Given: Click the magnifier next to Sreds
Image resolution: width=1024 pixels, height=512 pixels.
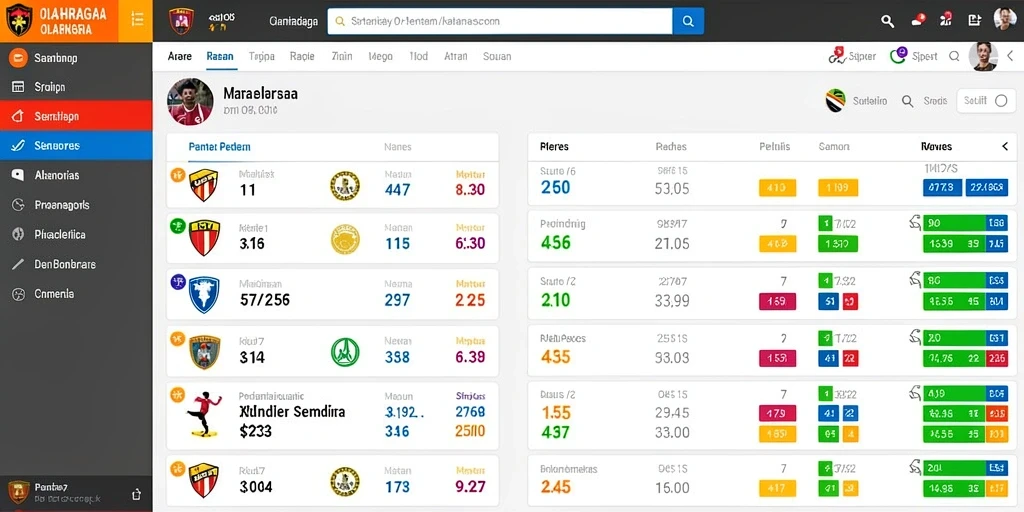Looking at the screenshot, I should (x=907, y=101).
